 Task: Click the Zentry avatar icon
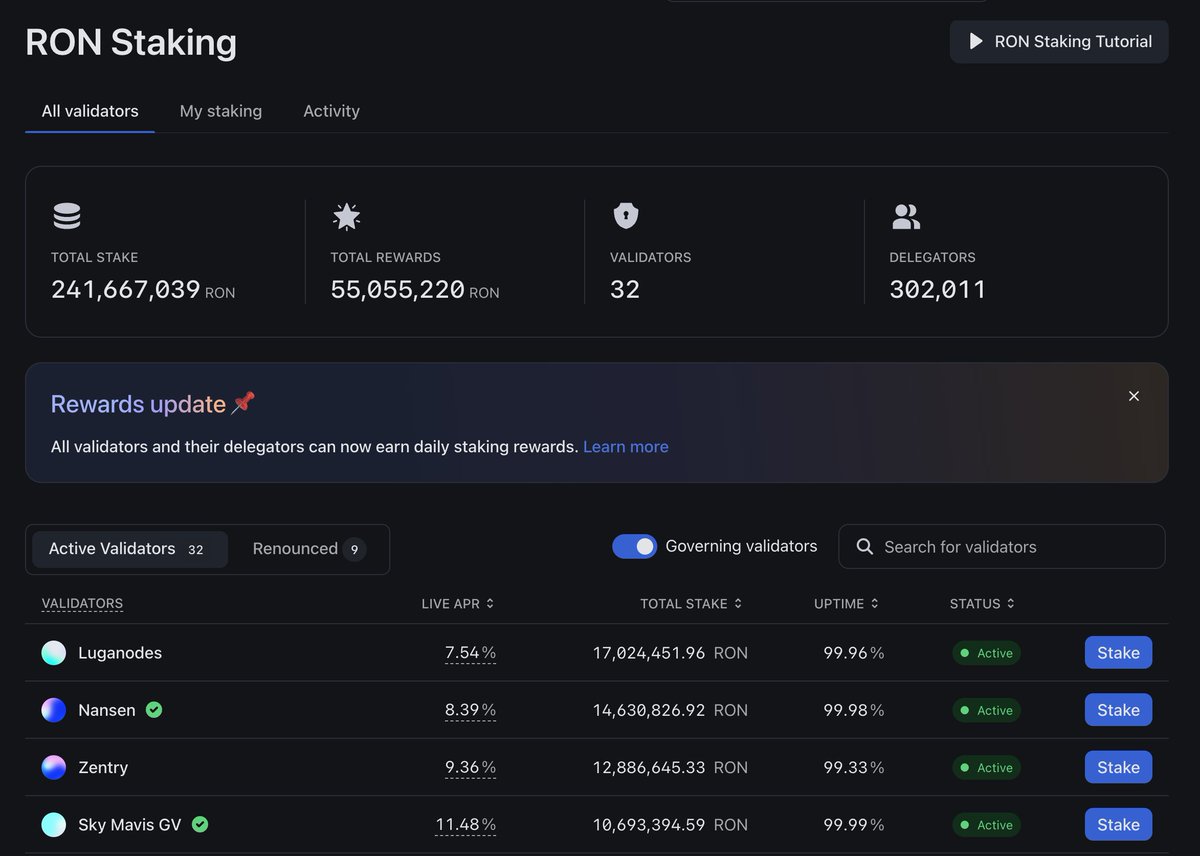(53, 768)
